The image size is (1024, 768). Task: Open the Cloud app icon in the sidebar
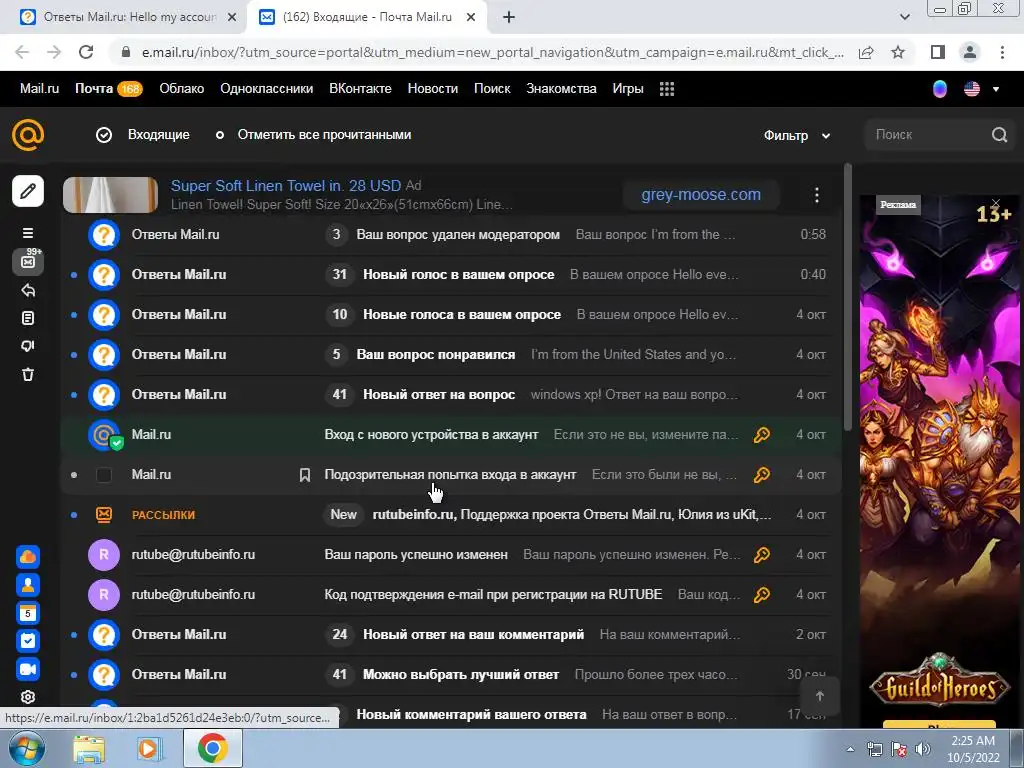pyautogui.click(x=28, y=556)
